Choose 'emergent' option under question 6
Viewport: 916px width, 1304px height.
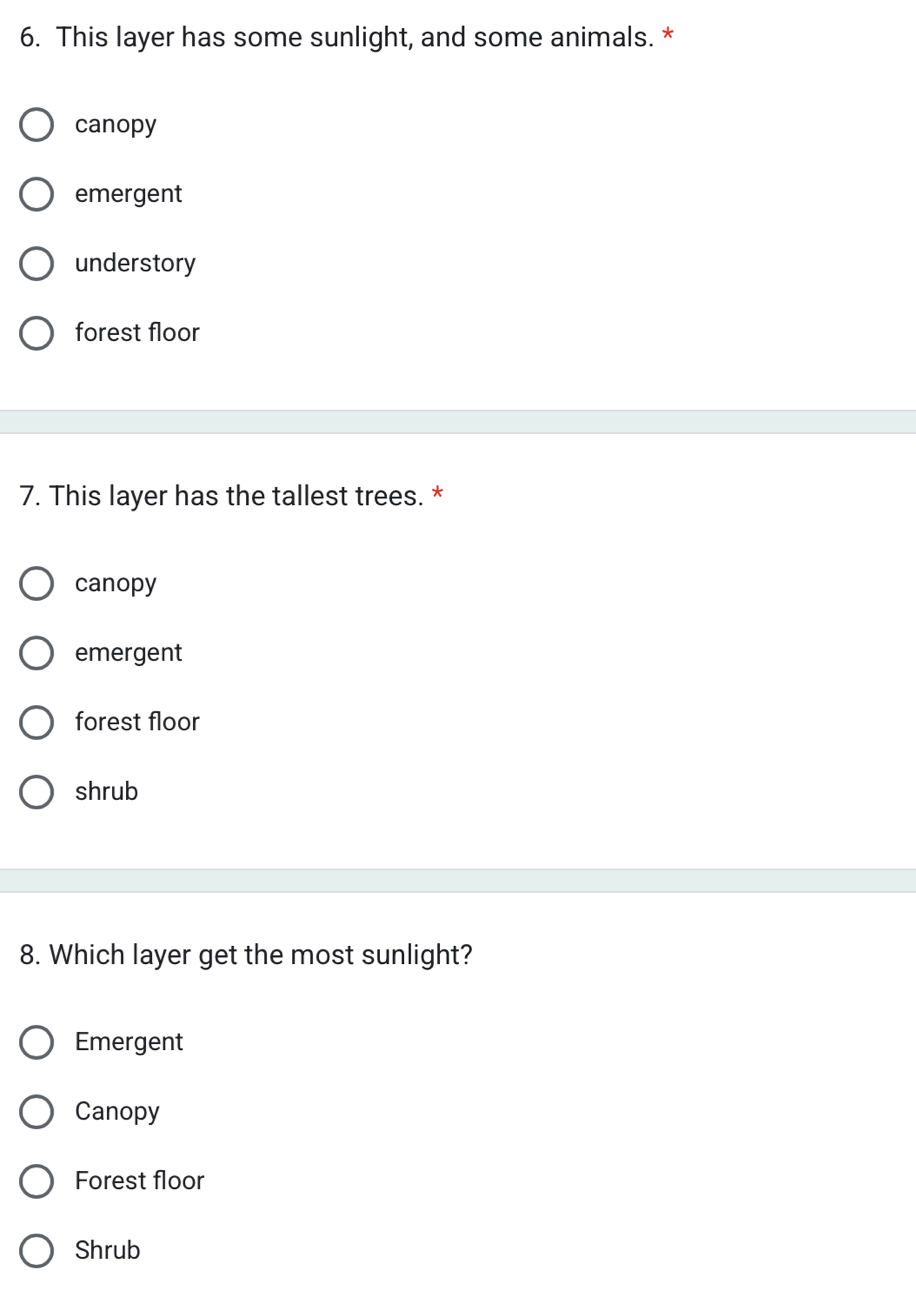click(x=37, y=195)
